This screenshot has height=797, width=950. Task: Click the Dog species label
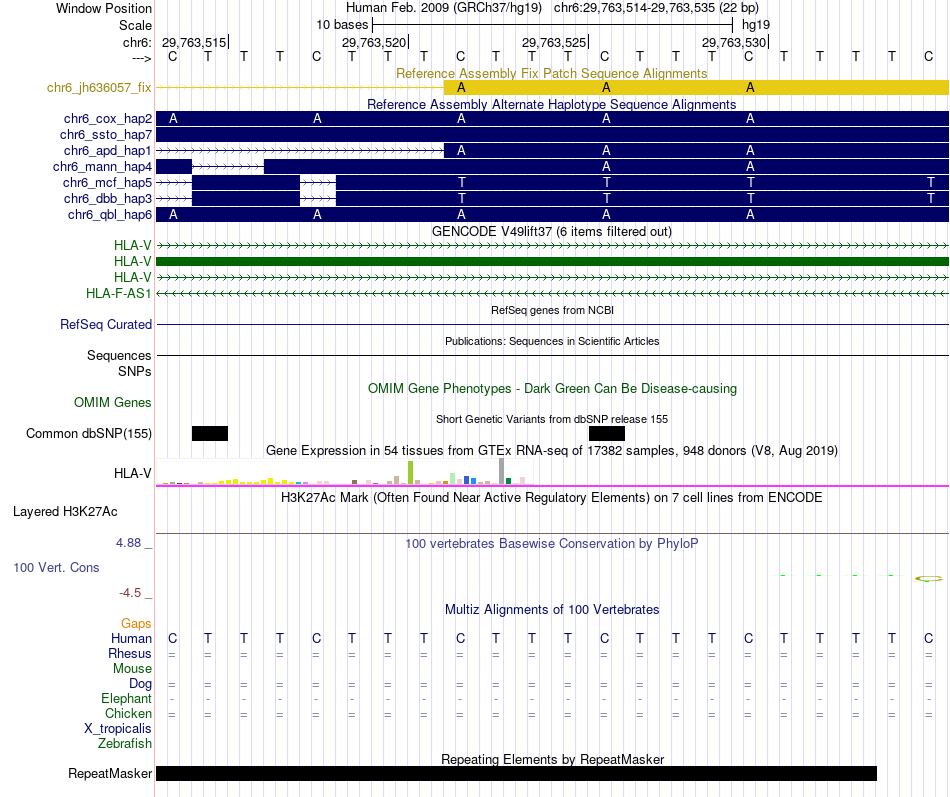(x=140, y=684)
